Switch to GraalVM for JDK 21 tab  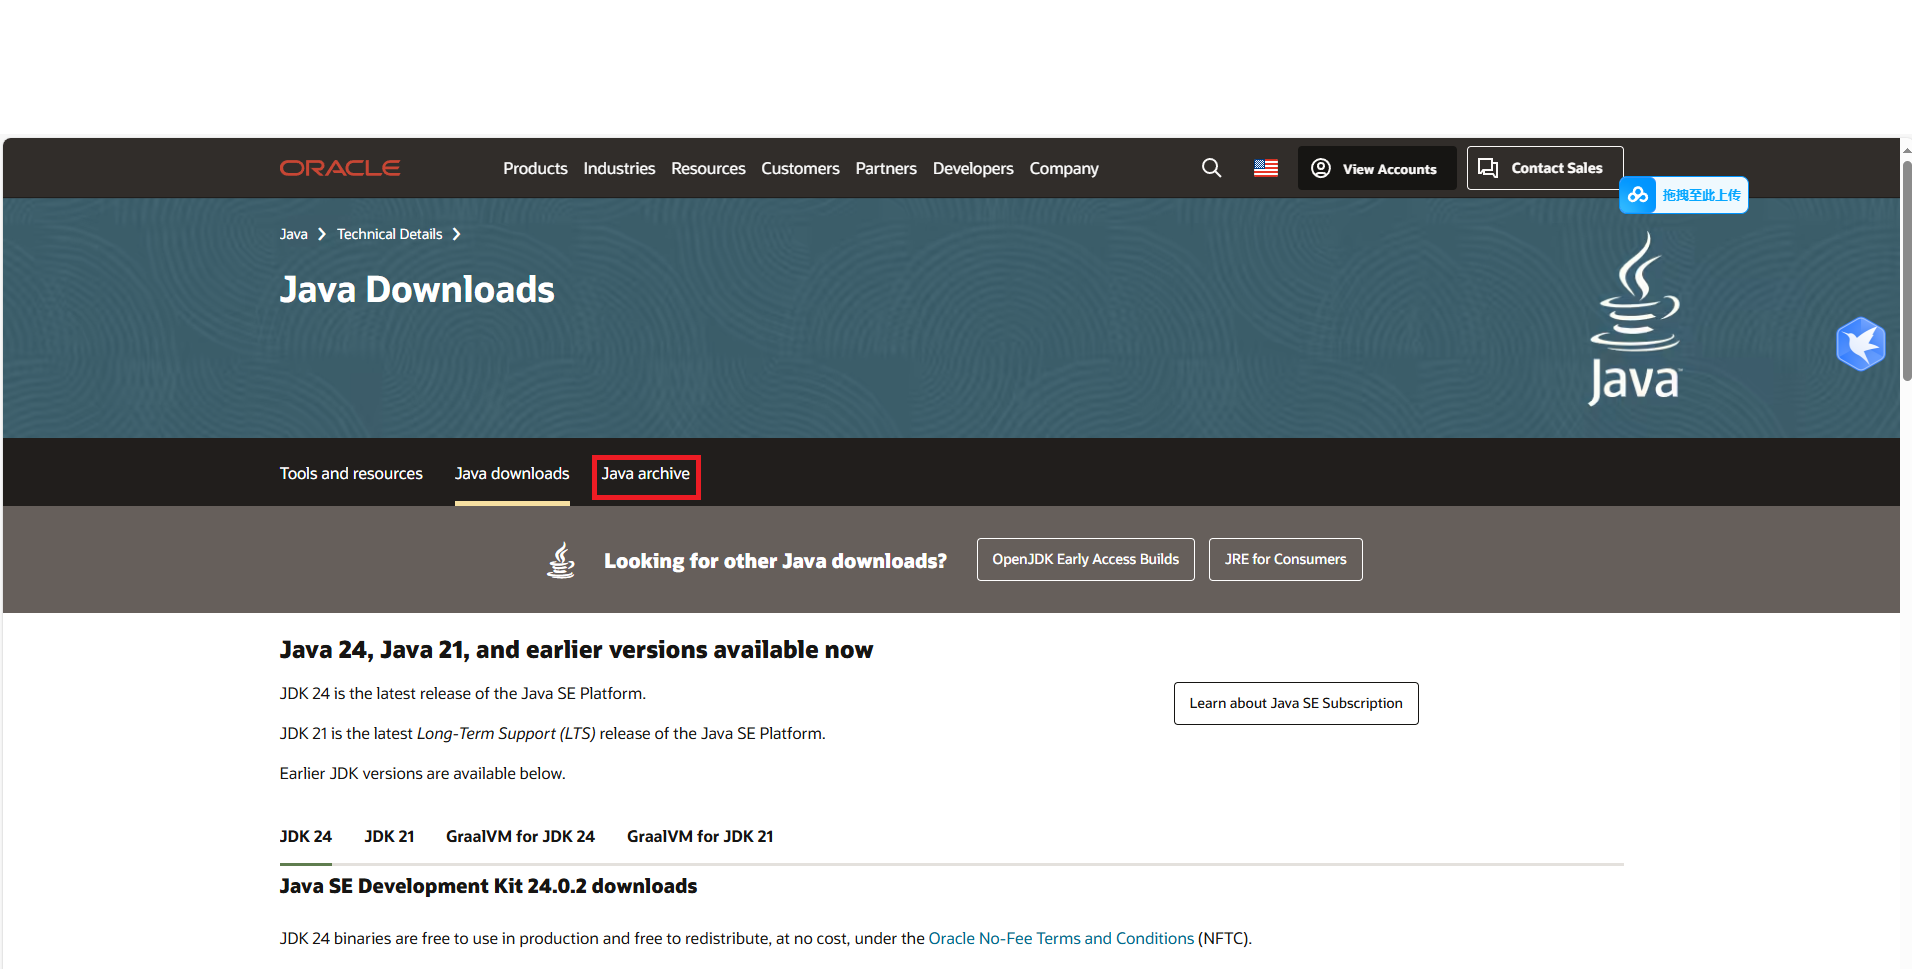coord(700,836)
